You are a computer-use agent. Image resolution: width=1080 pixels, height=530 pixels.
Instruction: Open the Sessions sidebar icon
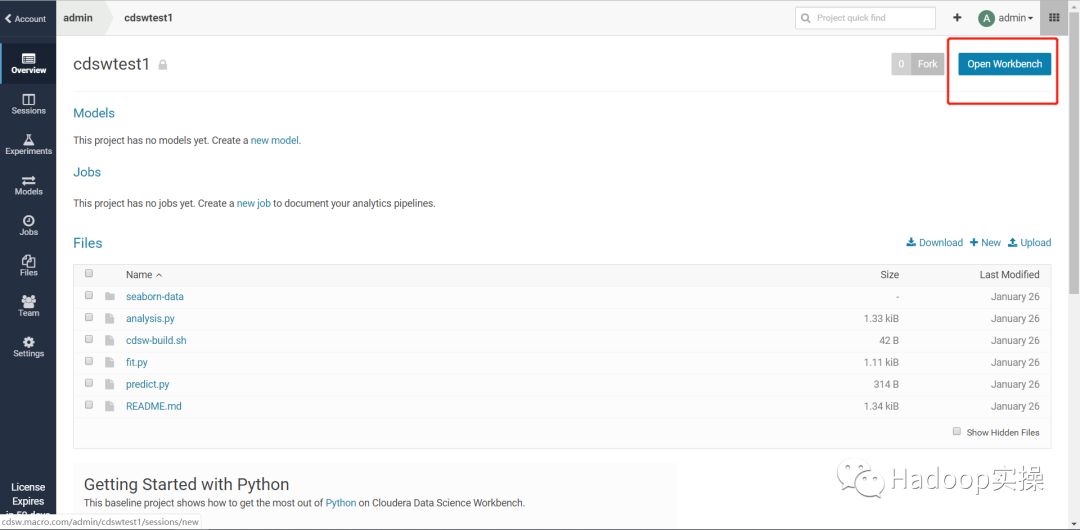click(28, 103)
